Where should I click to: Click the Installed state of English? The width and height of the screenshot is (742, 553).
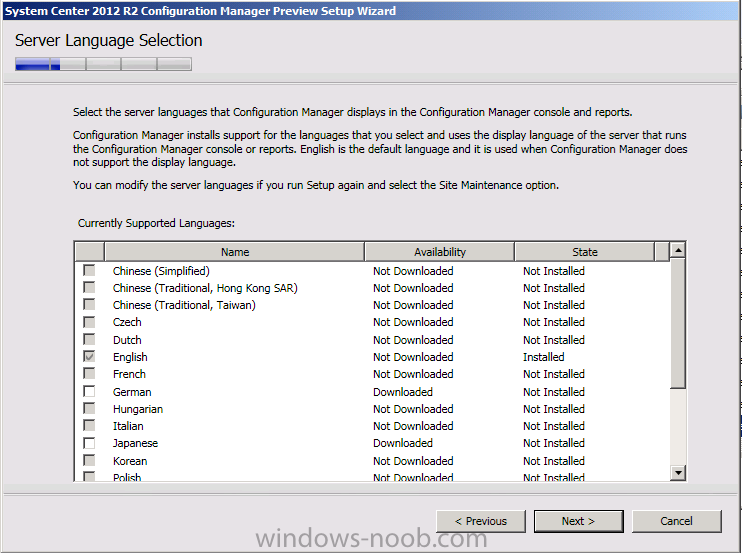point(543,357)
